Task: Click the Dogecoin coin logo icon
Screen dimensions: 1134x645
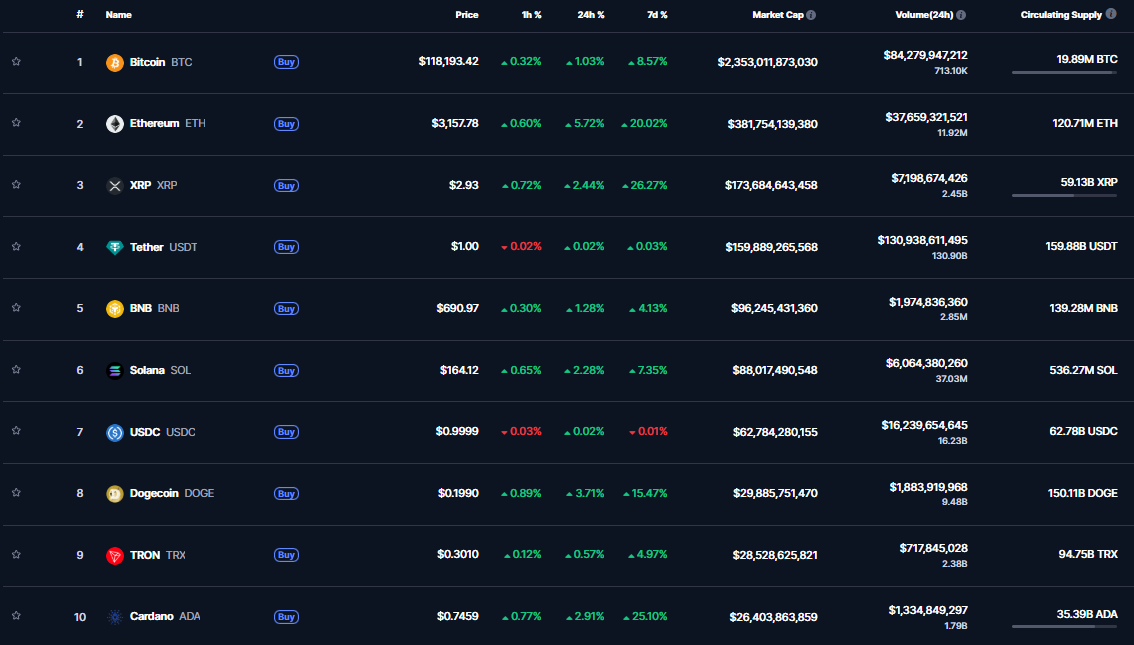Action: point(115,493)
